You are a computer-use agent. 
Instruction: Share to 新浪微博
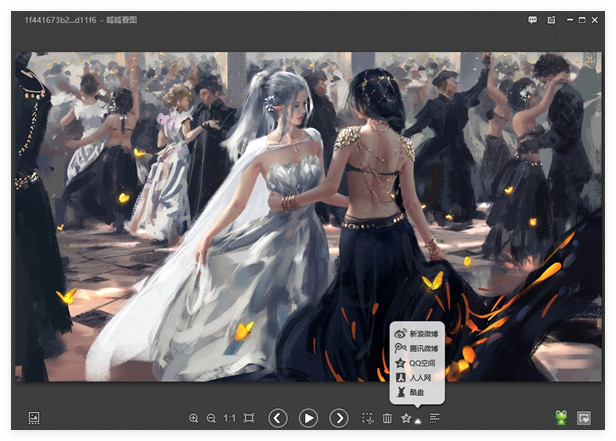[x=416, y=333]
